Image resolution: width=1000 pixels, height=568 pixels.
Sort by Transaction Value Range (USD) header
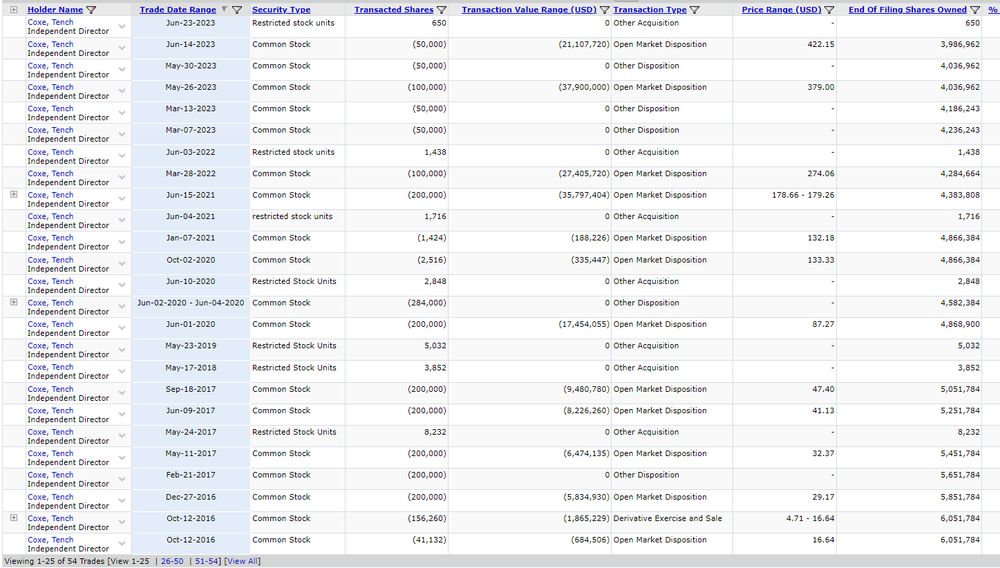(x=529, y=10)
